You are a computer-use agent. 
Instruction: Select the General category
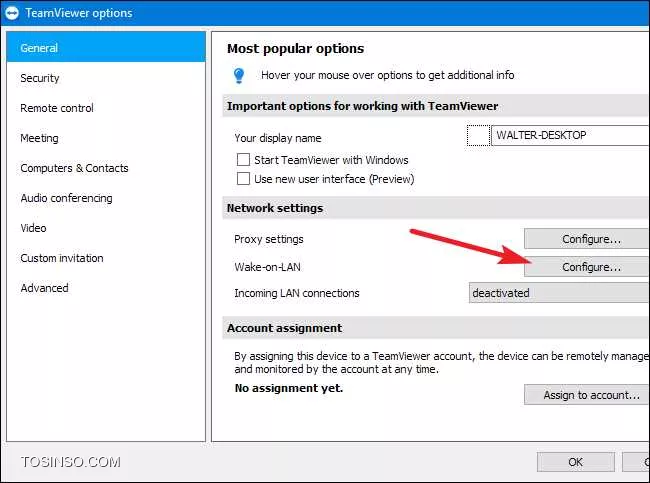tap(106, 47)
